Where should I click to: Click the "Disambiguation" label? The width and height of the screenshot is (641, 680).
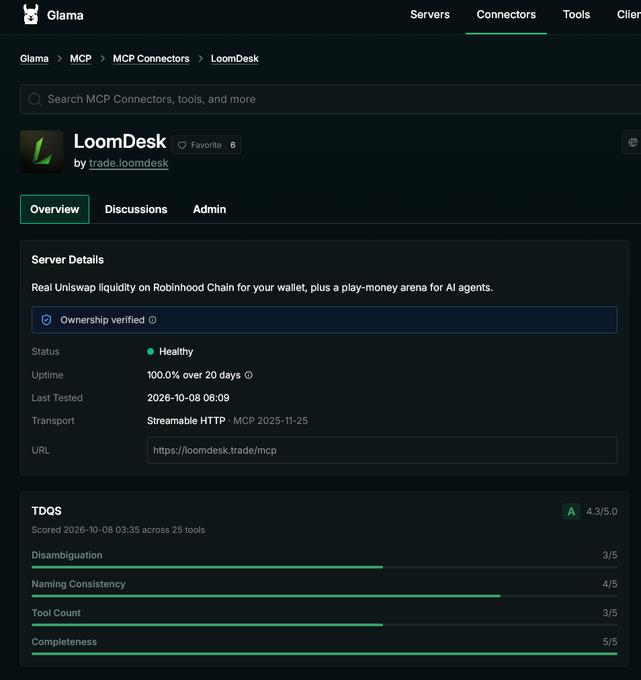pos(67,555)
